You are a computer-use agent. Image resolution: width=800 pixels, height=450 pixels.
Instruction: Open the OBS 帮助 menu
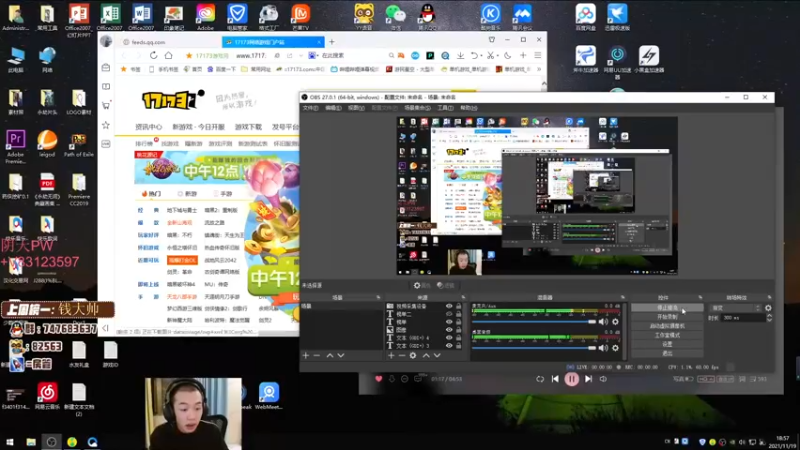[468, 108]
